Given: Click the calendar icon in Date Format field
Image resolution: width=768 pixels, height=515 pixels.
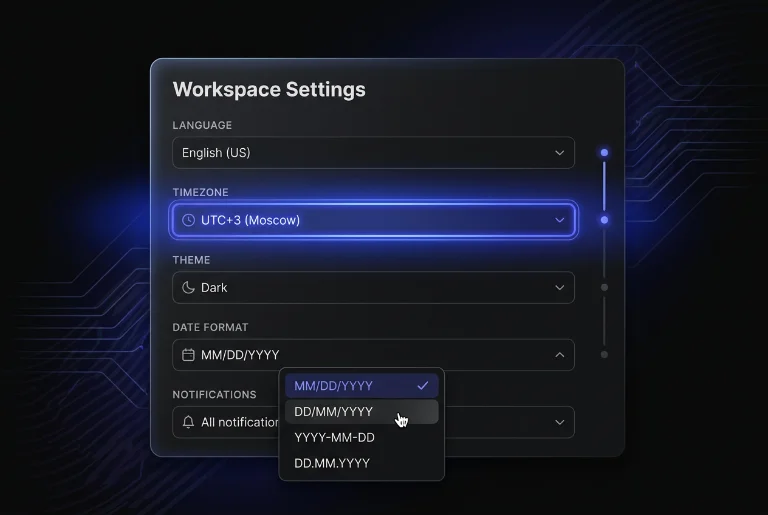Looking at the screenshot, I should (x=189, y=355).
